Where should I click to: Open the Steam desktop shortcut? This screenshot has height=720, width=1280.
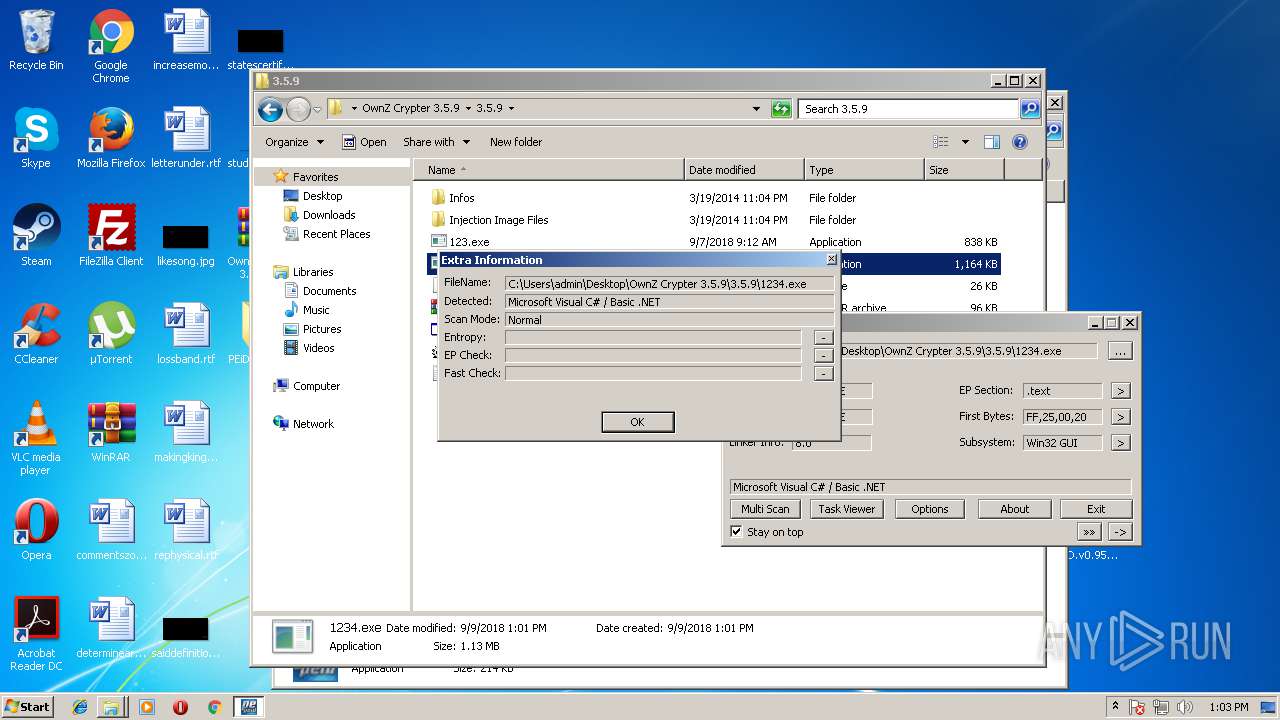pos(36,236)
